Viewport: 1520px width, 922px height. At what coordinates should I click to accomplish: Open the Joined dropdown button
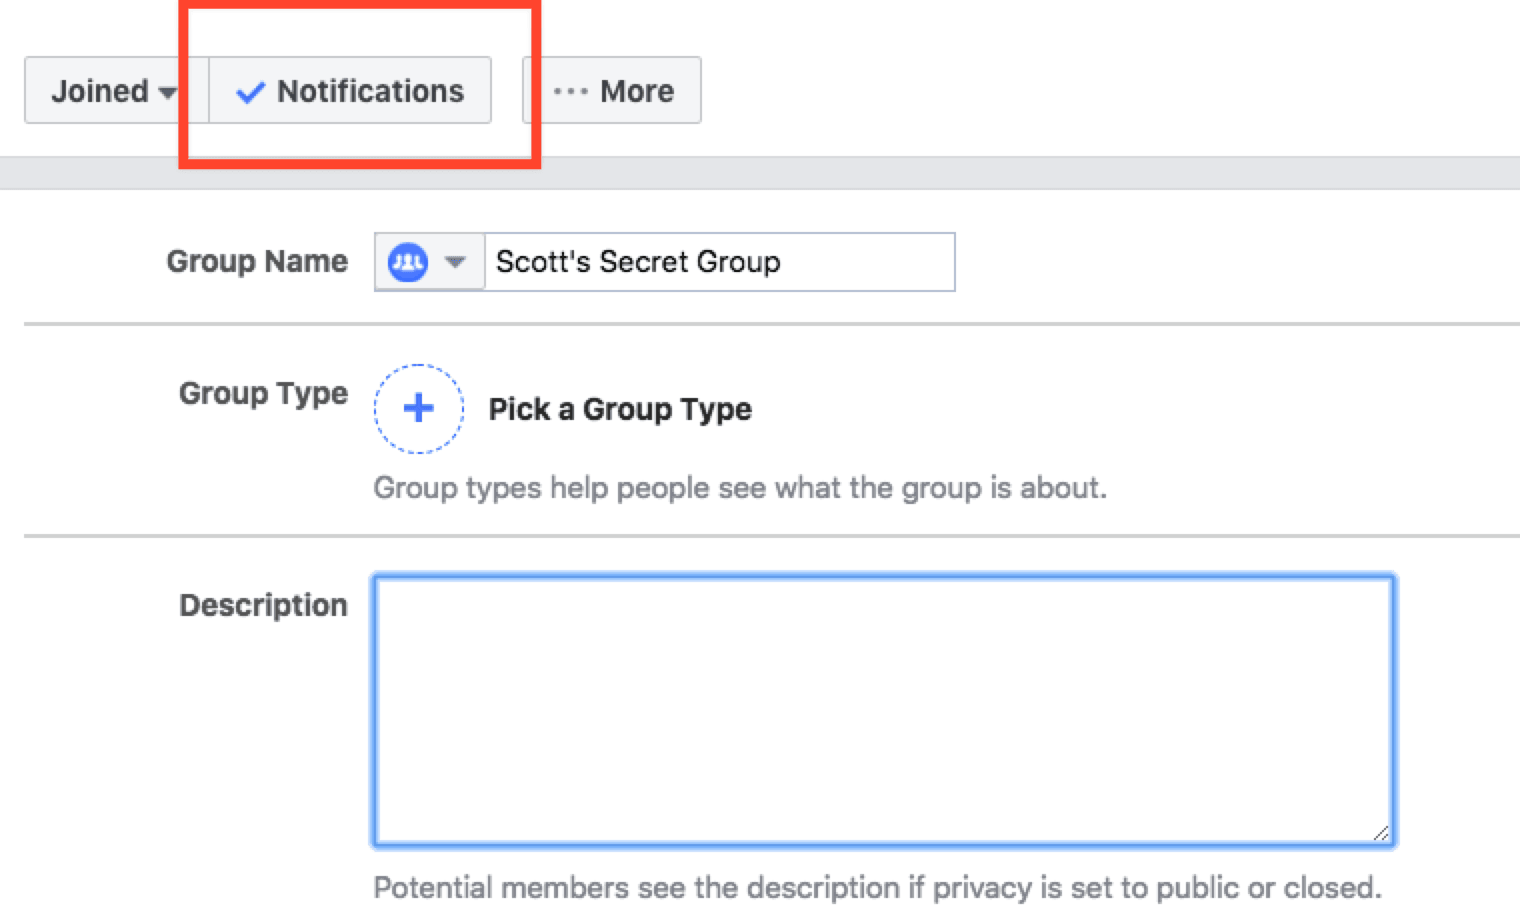[x=116, y=91]
